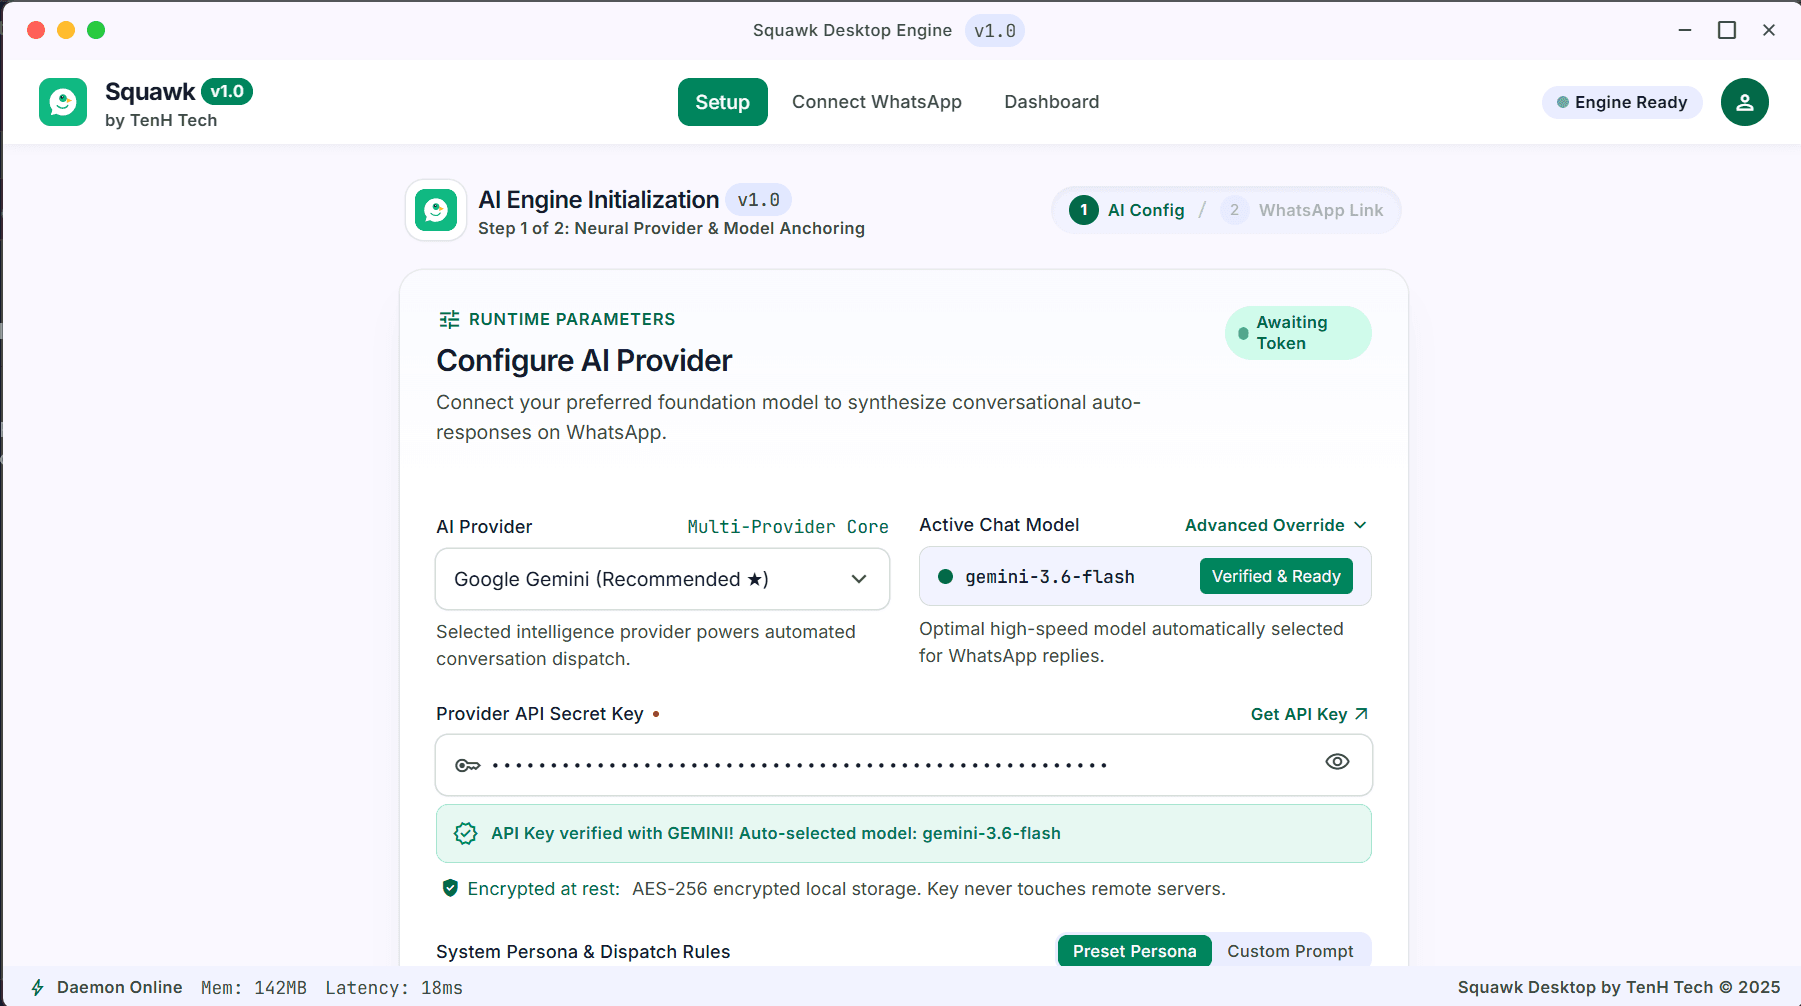Click the Engine Ready status pill
Viewport: 1801px width, 1006px height.
click(x=1622, y=102)
